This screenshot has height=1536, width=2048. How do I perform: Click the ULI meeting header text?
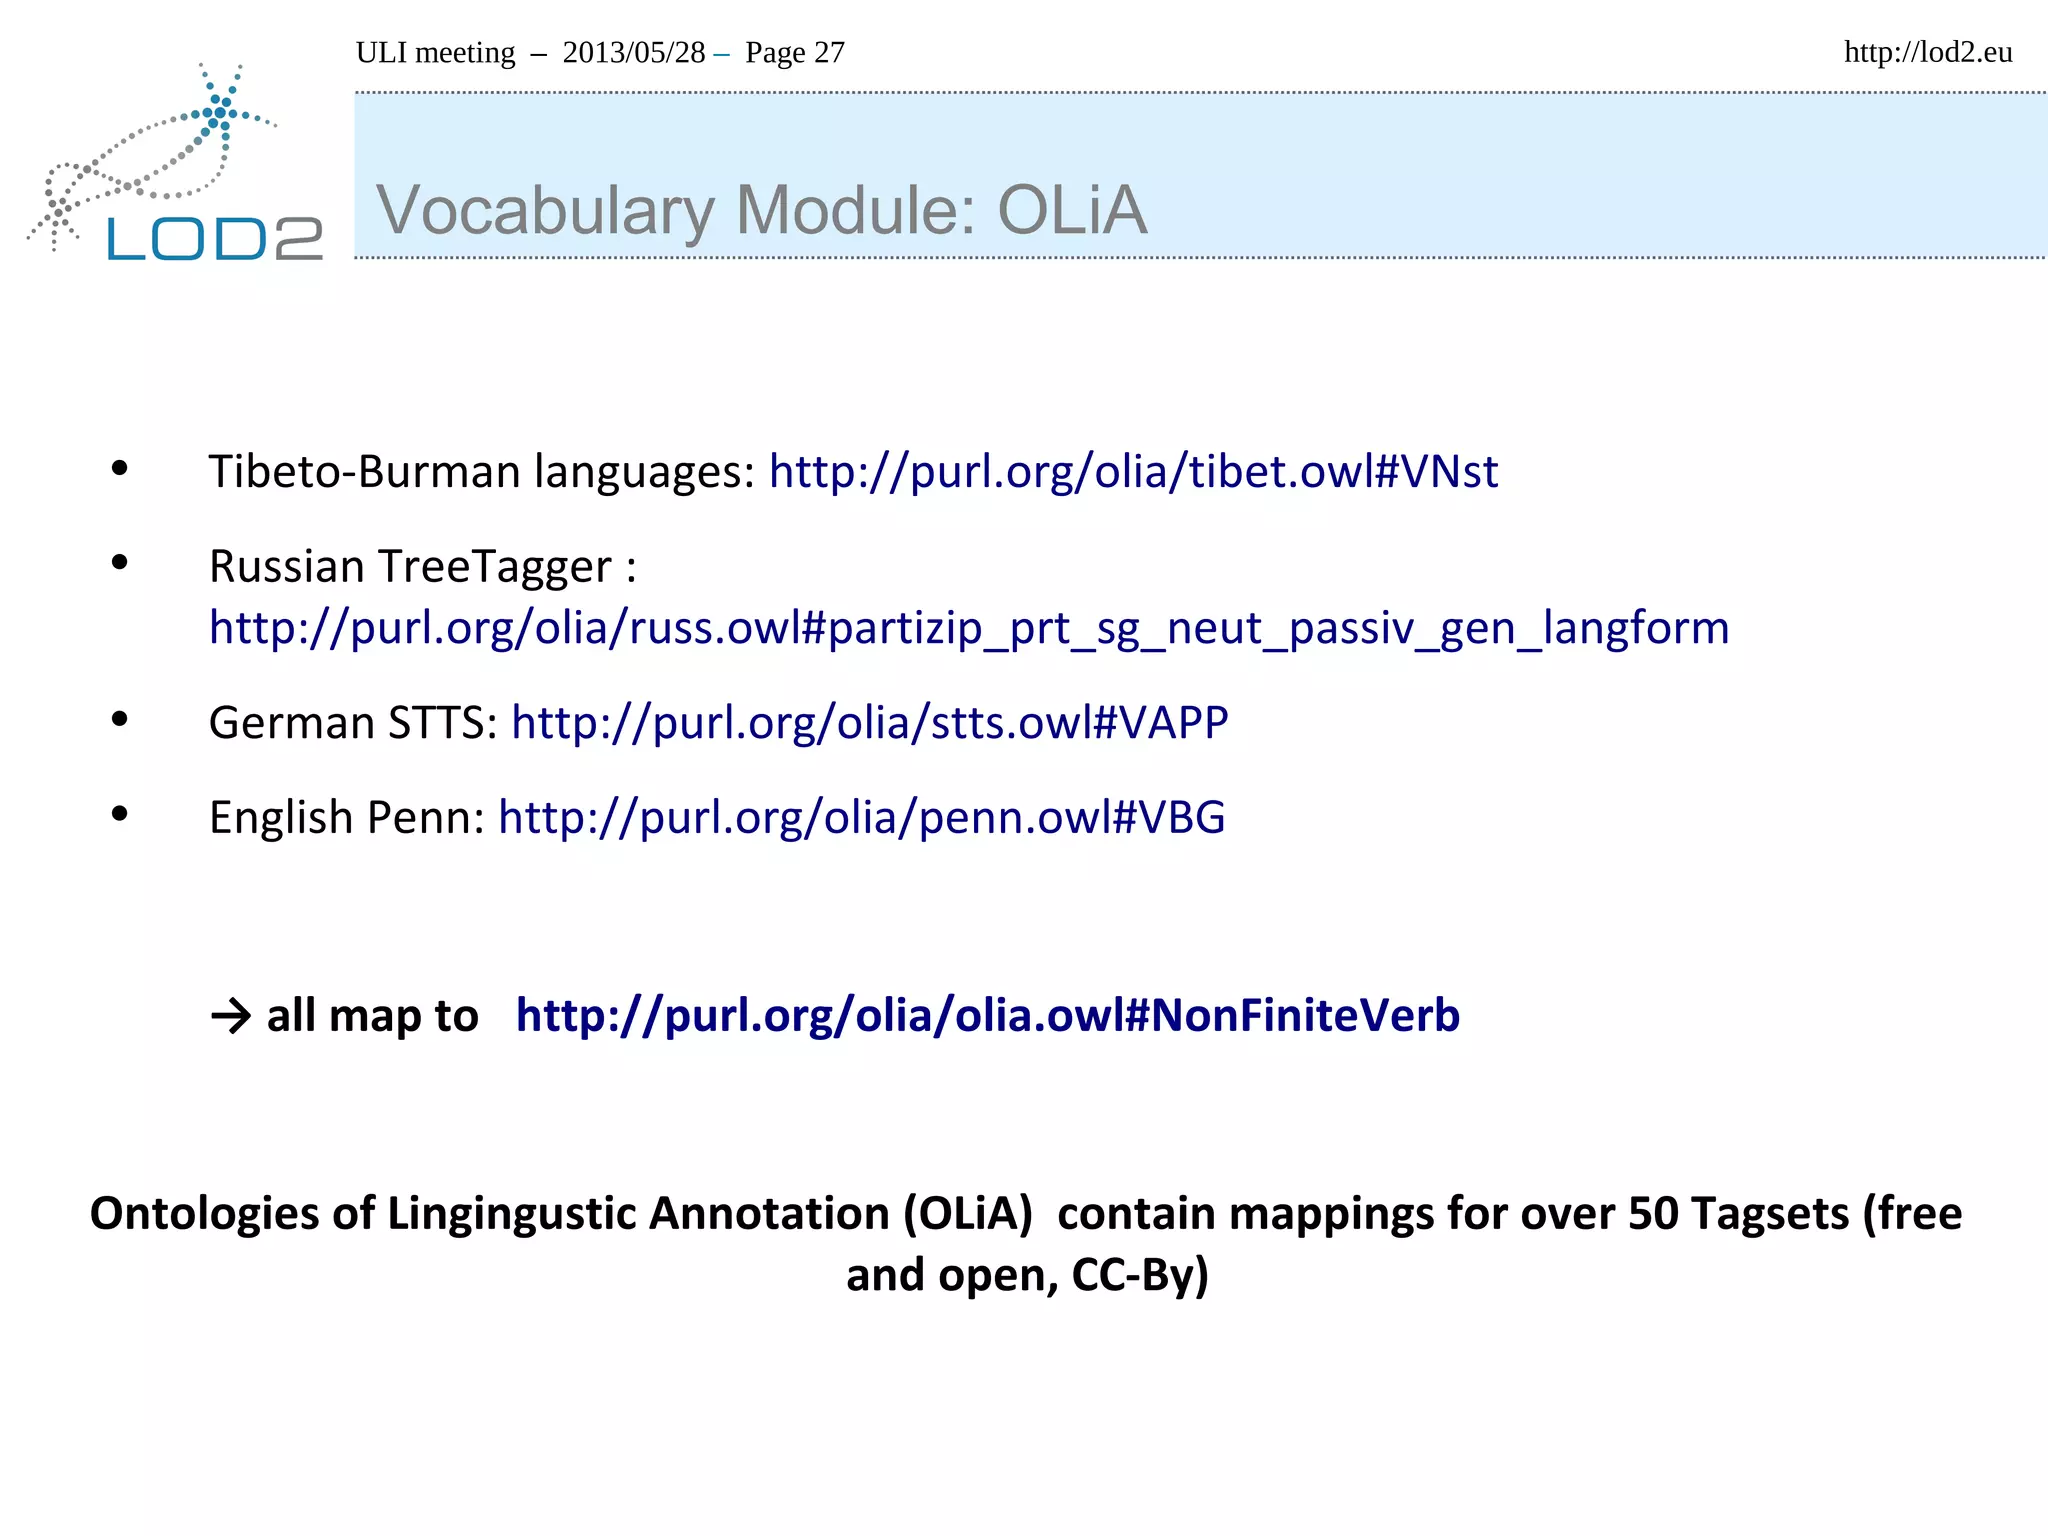(435, 52)
